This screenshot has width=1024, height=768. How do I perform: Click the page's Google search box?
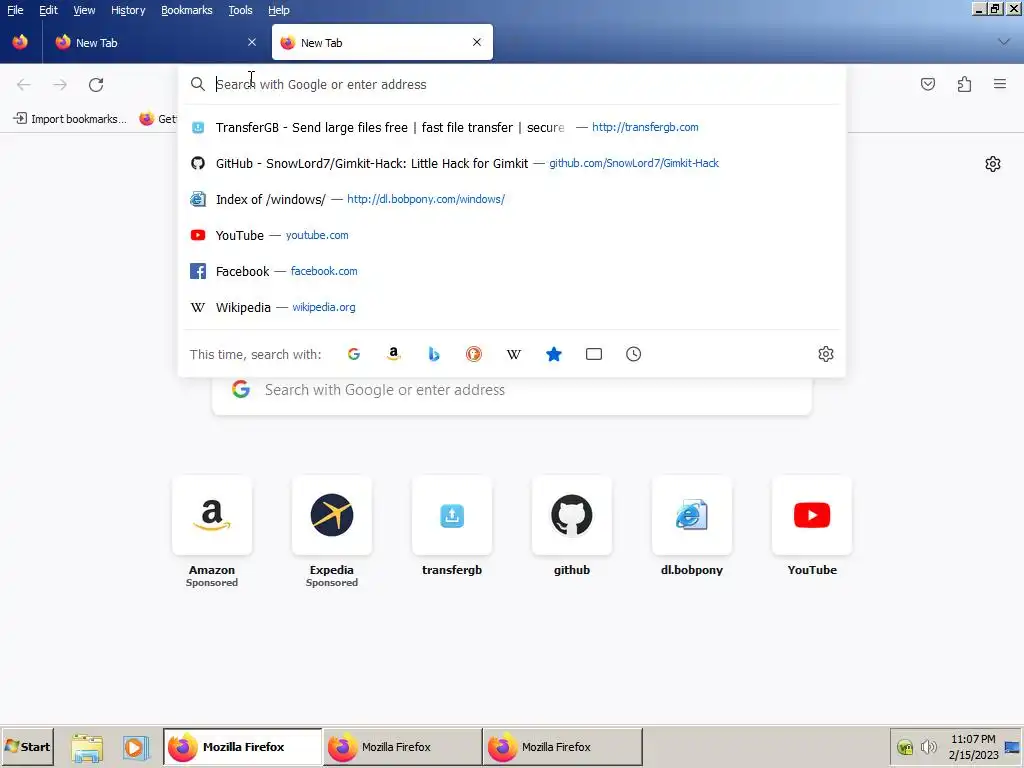pyautogui.click(x=512, y=390)
